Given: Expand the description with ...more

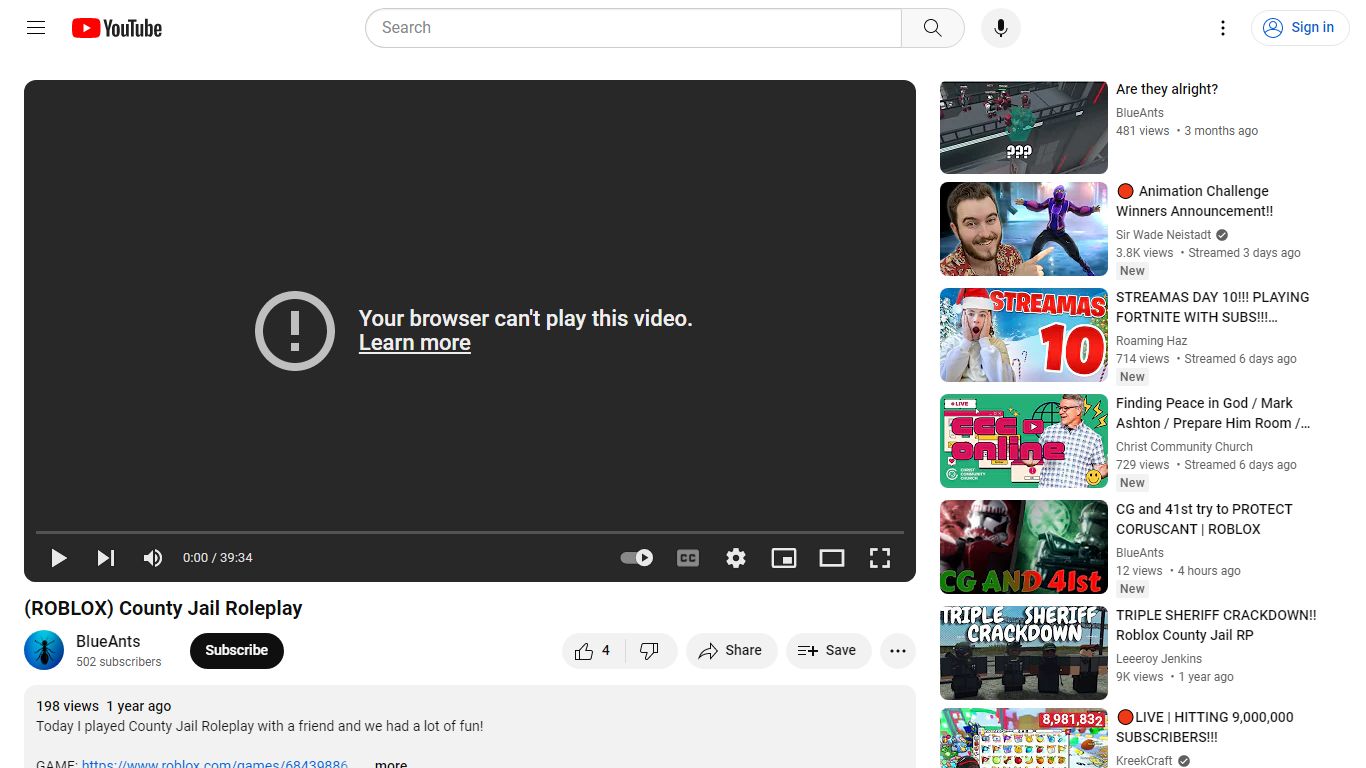Looking at the screenshot, I should pos(391,764).
